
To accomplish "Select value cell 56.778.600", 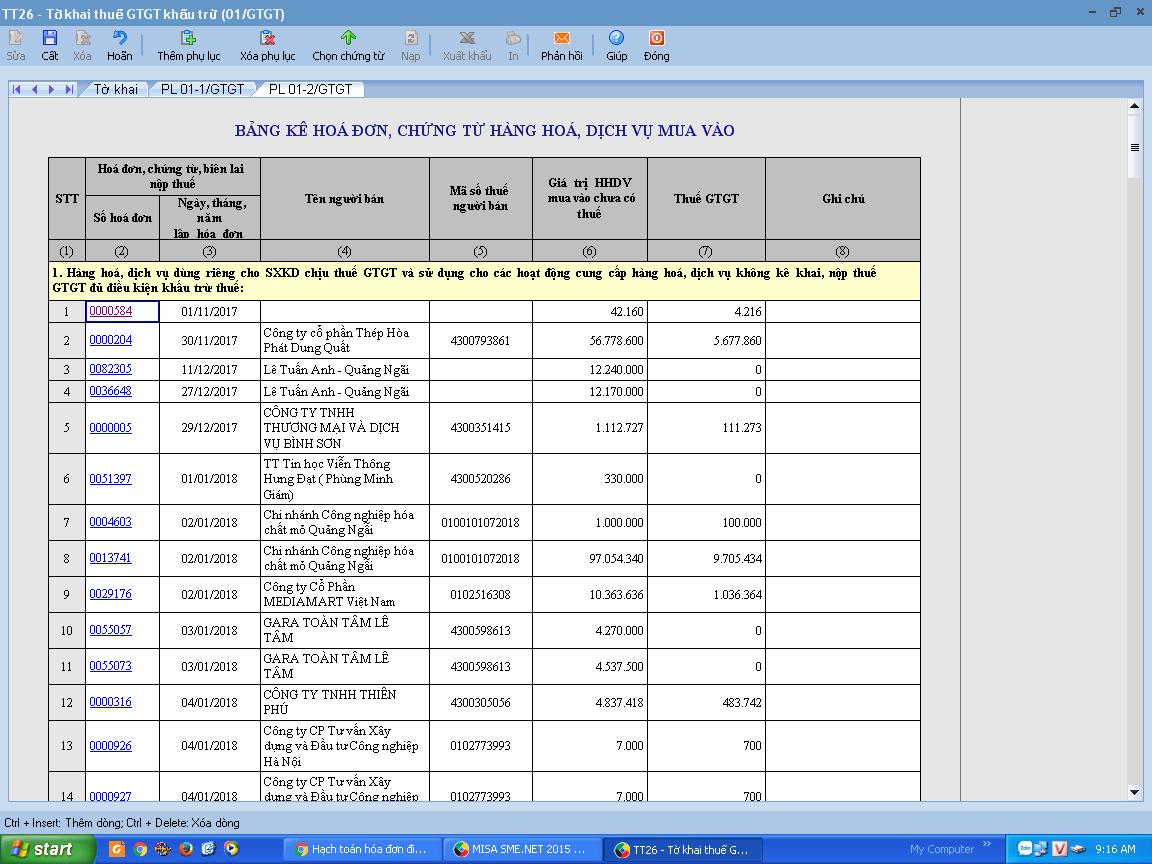I will click(x=590, y=340).
